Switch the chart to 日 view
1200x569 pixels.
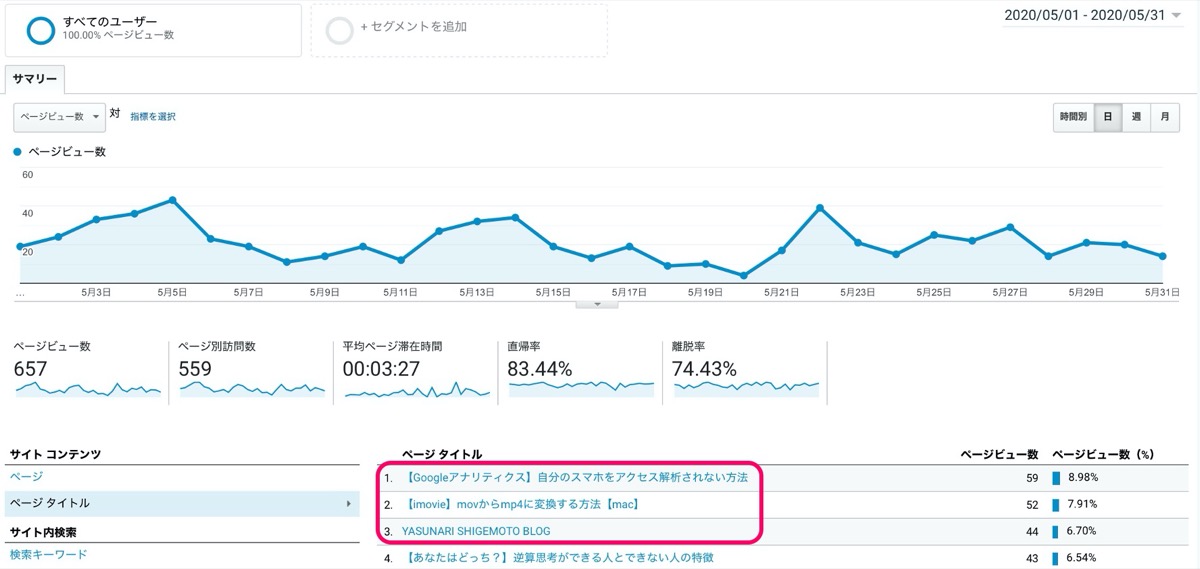pos(1108,117)
